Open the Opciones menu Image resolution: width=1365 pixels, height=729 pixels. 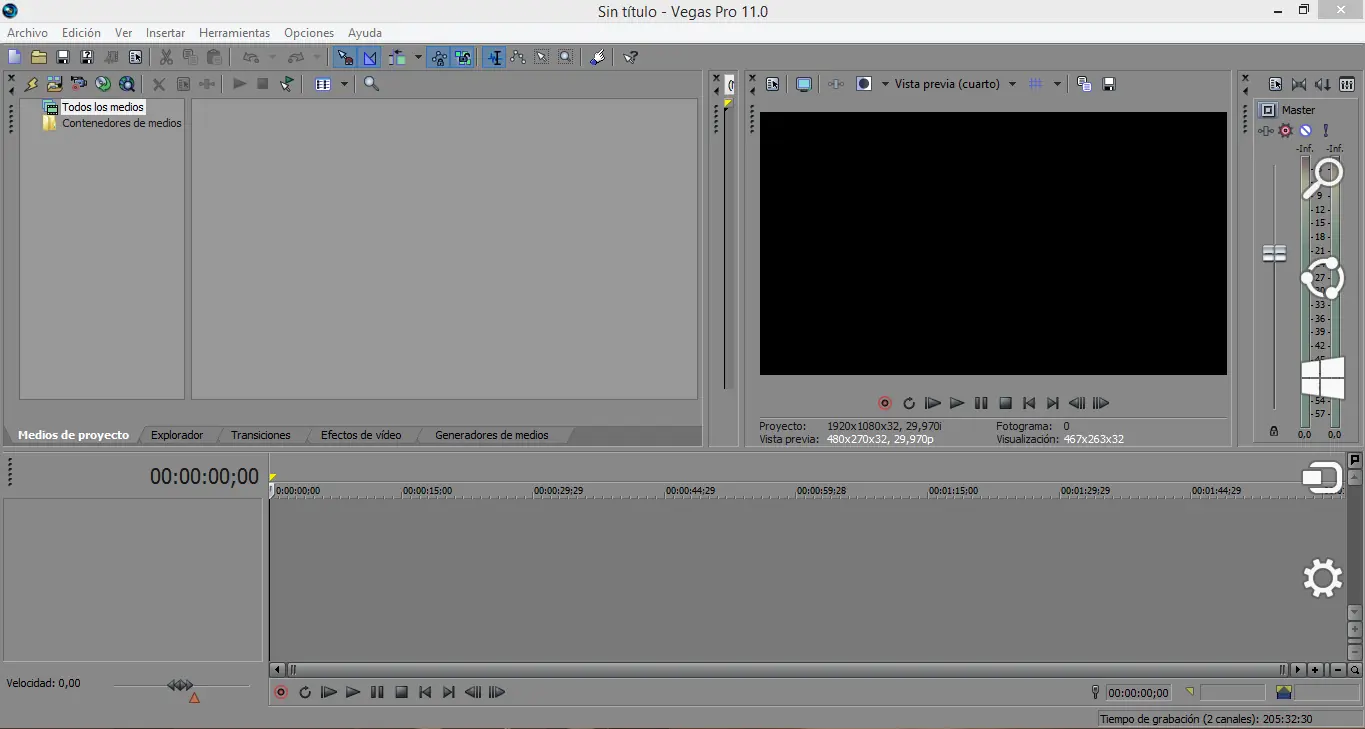[x=309, y=33]
